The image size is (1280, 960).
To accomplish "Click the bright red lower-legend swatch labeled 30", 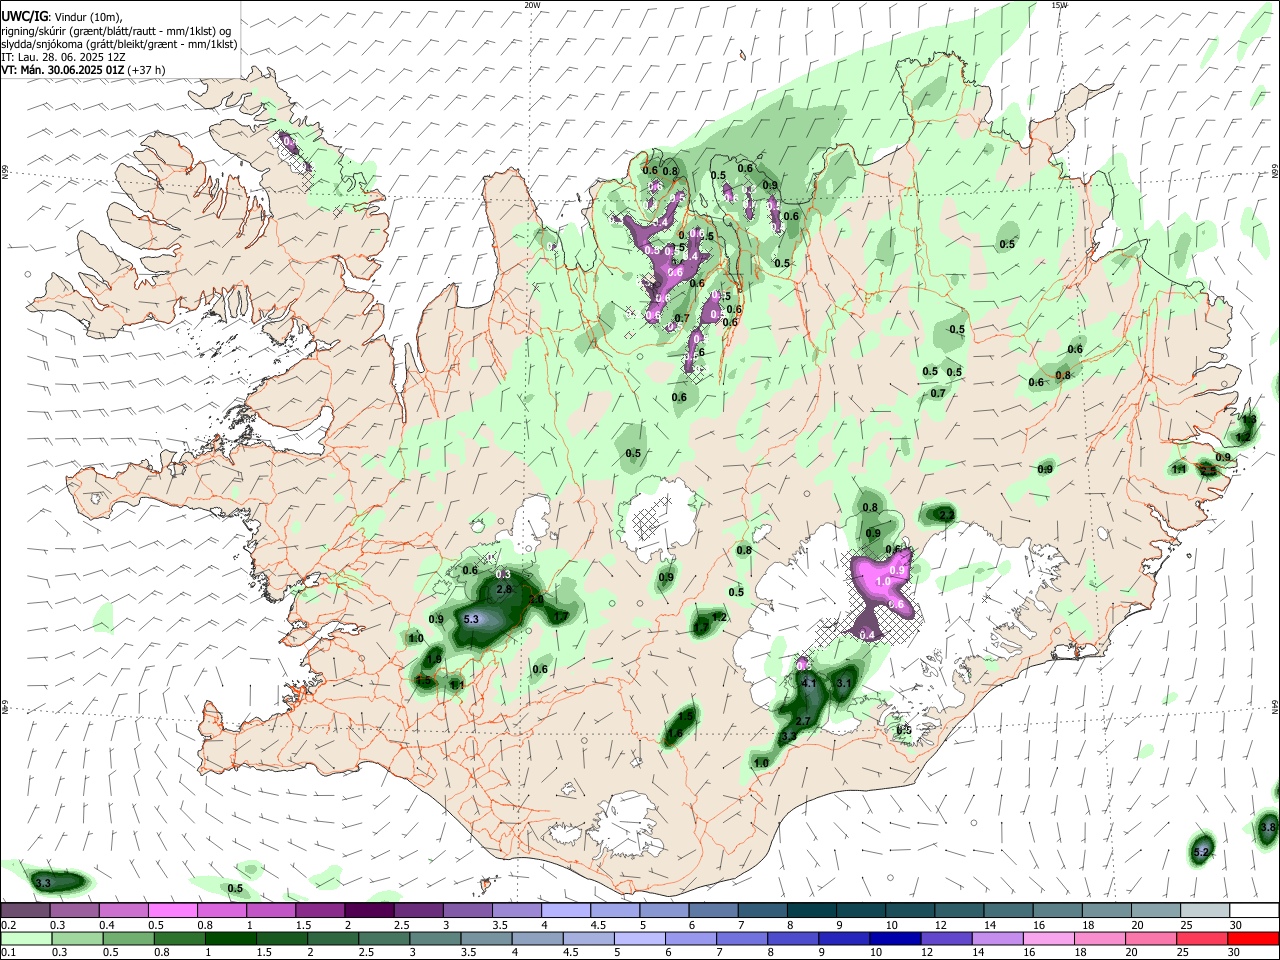I will (x=1254, y=938).
